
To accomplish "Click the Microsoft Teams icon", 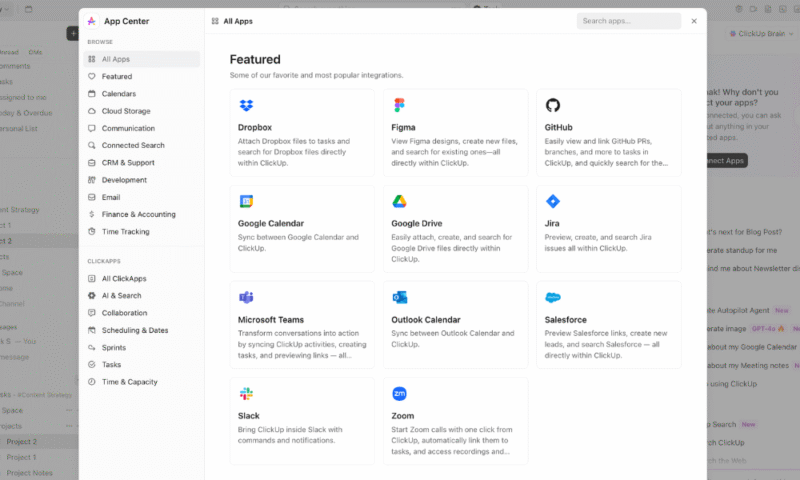I will [x=246, y=297].
